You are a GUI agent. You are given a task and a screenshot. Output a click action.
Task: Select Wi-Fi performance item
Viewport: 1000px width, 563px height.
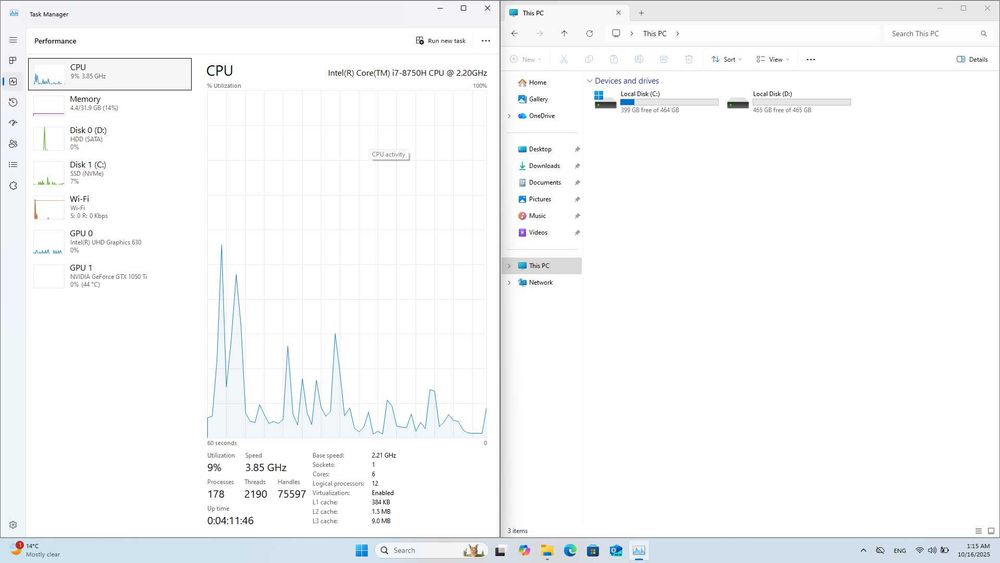click(110, 207)
